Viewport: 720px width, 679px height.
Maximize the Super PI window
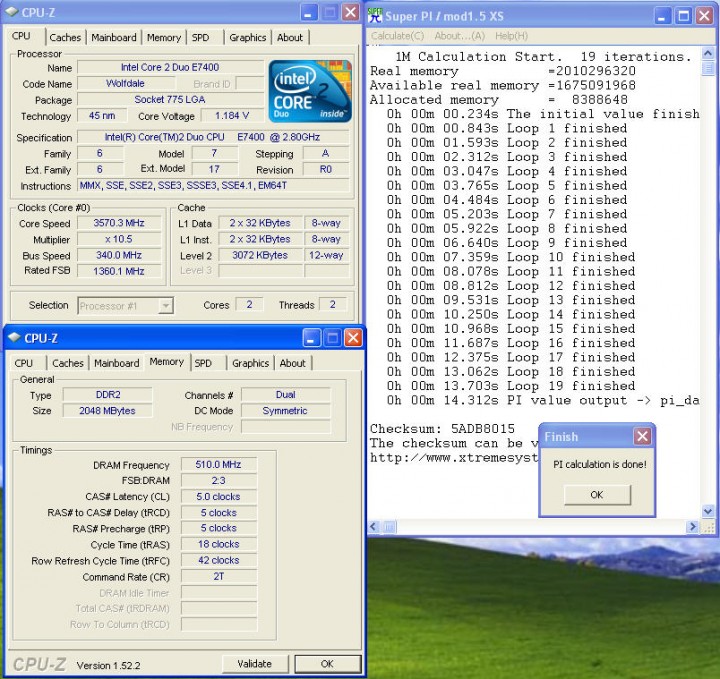coord(683,15)
